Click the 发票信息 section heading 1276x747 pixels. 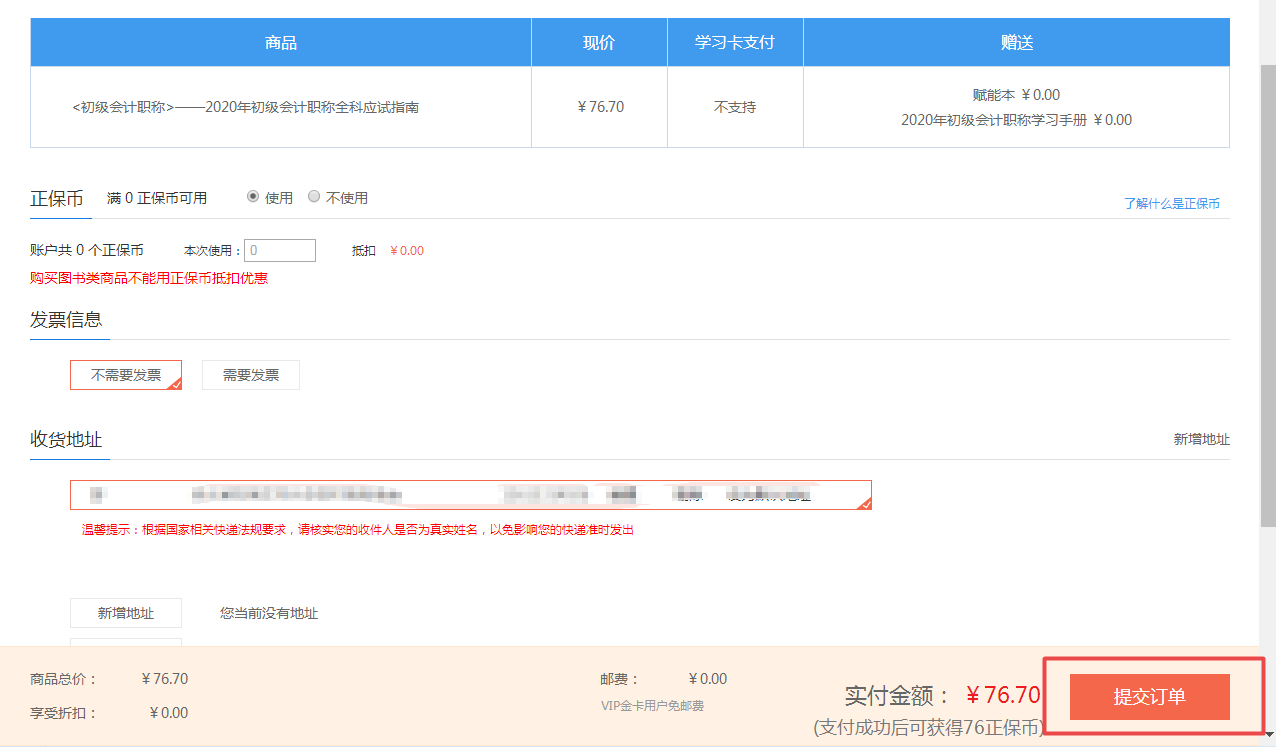pos(69,320)
